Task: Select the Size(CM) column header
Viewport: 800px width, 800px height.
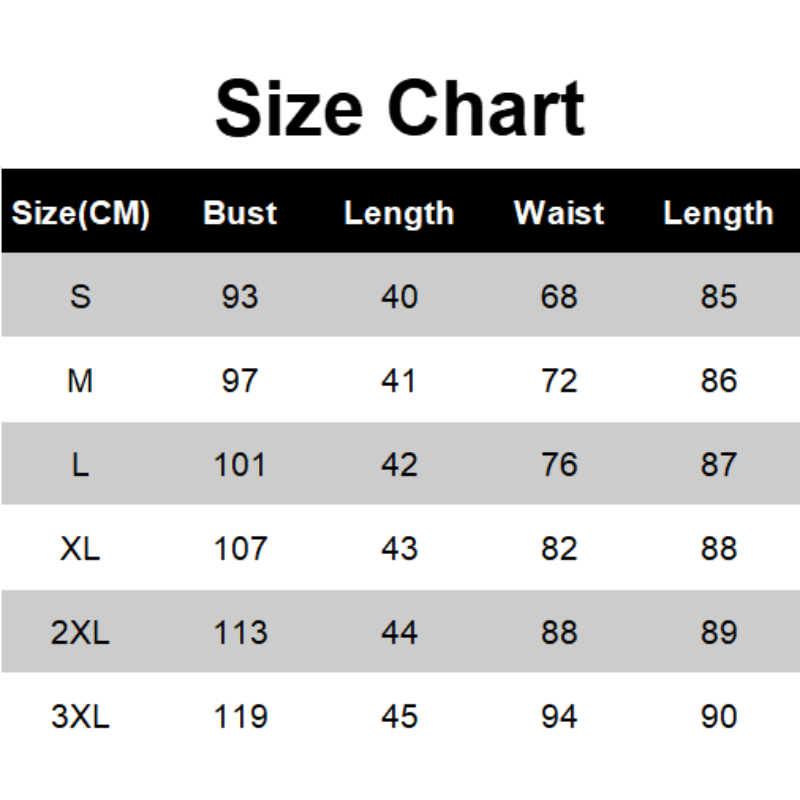Action: pos(80,213)
